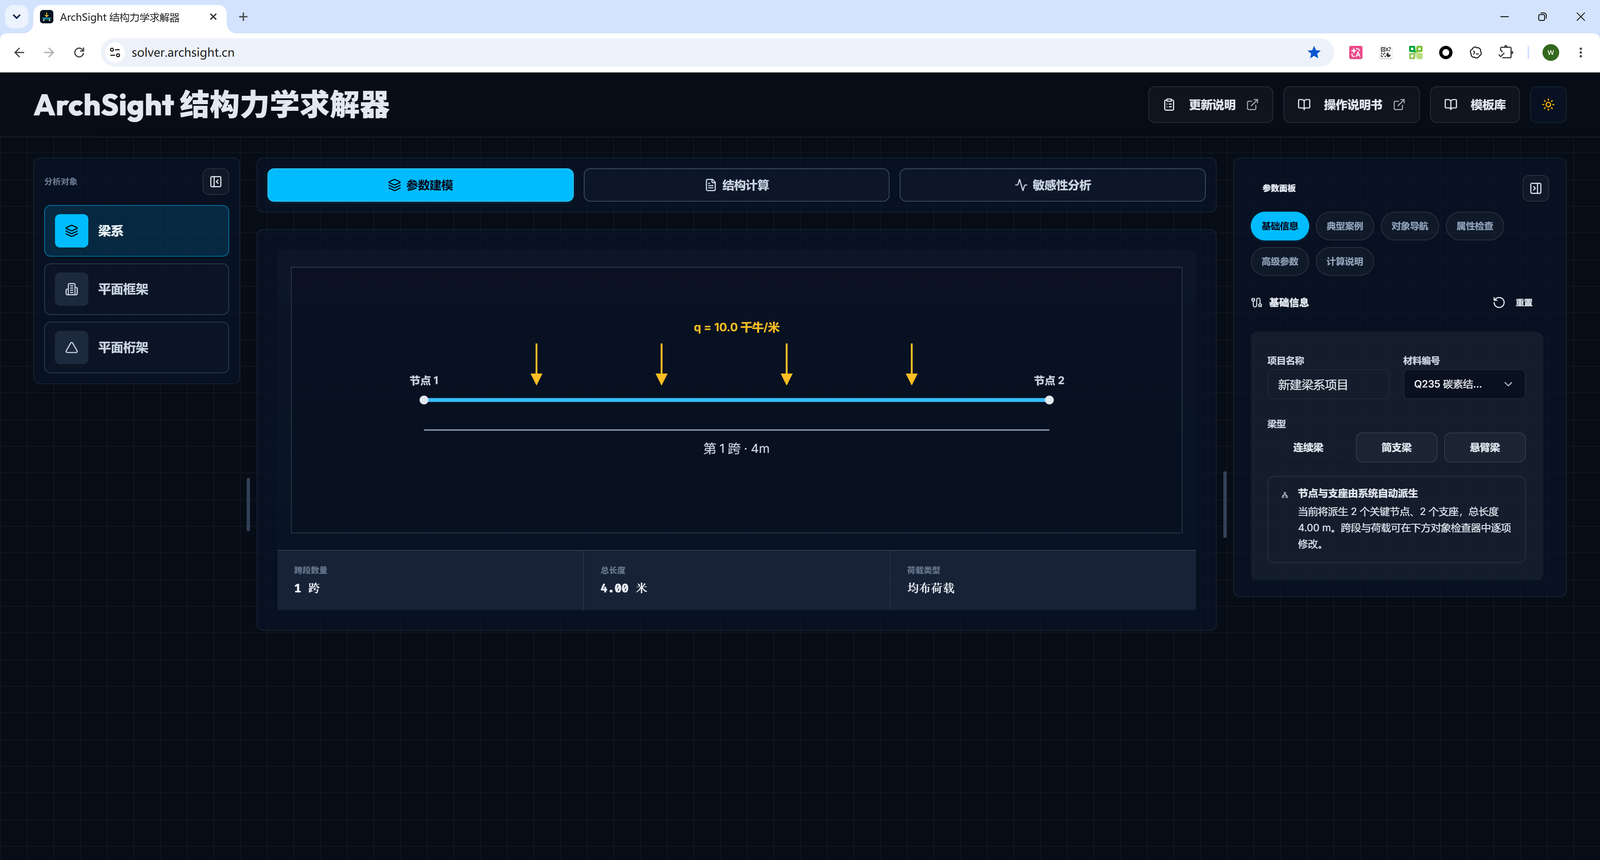Click the 第 1 跨 · 4m span label
Viewport: 1600px width, 860px height.
click(737, 449)
